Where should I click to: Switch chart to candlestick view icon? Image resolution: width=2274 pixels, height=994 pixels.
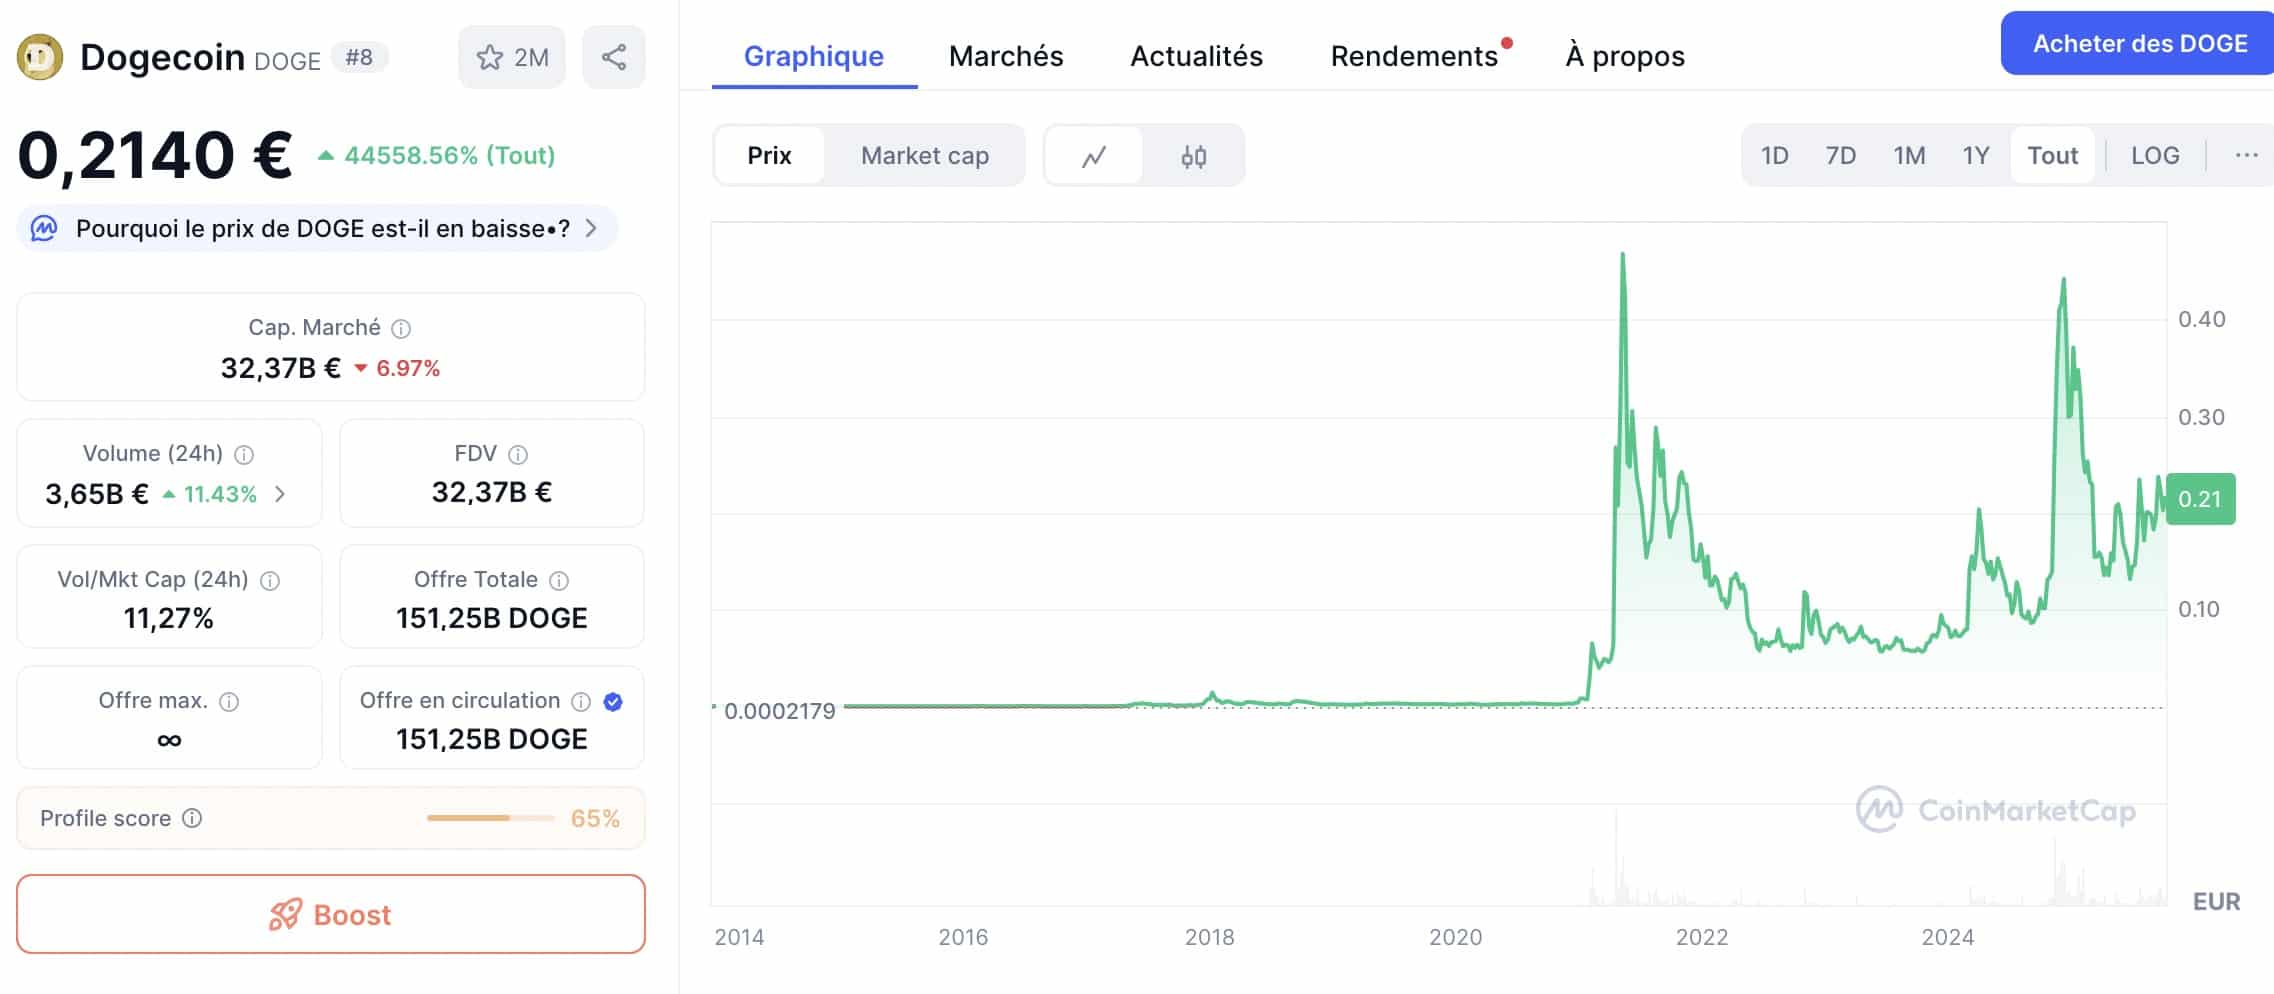tap(1196, 155)
